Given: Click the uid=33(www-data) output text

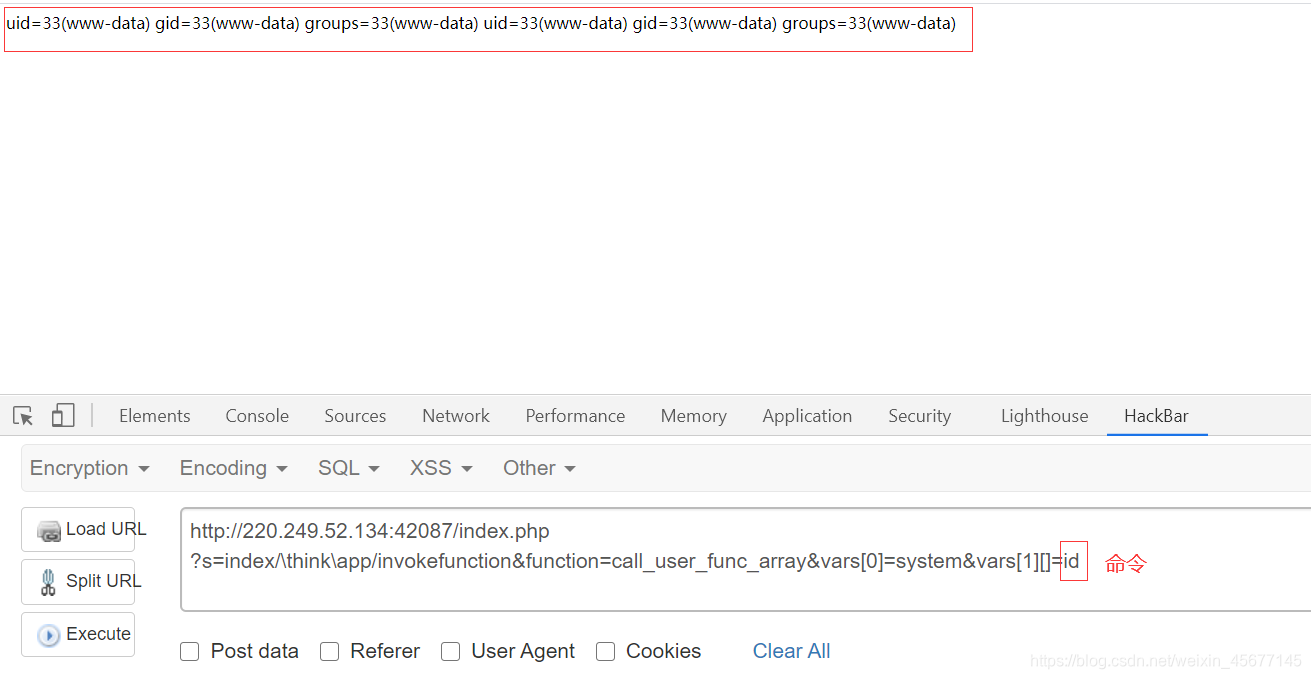Looking at the screenshot, I should (x=481, y=23).
